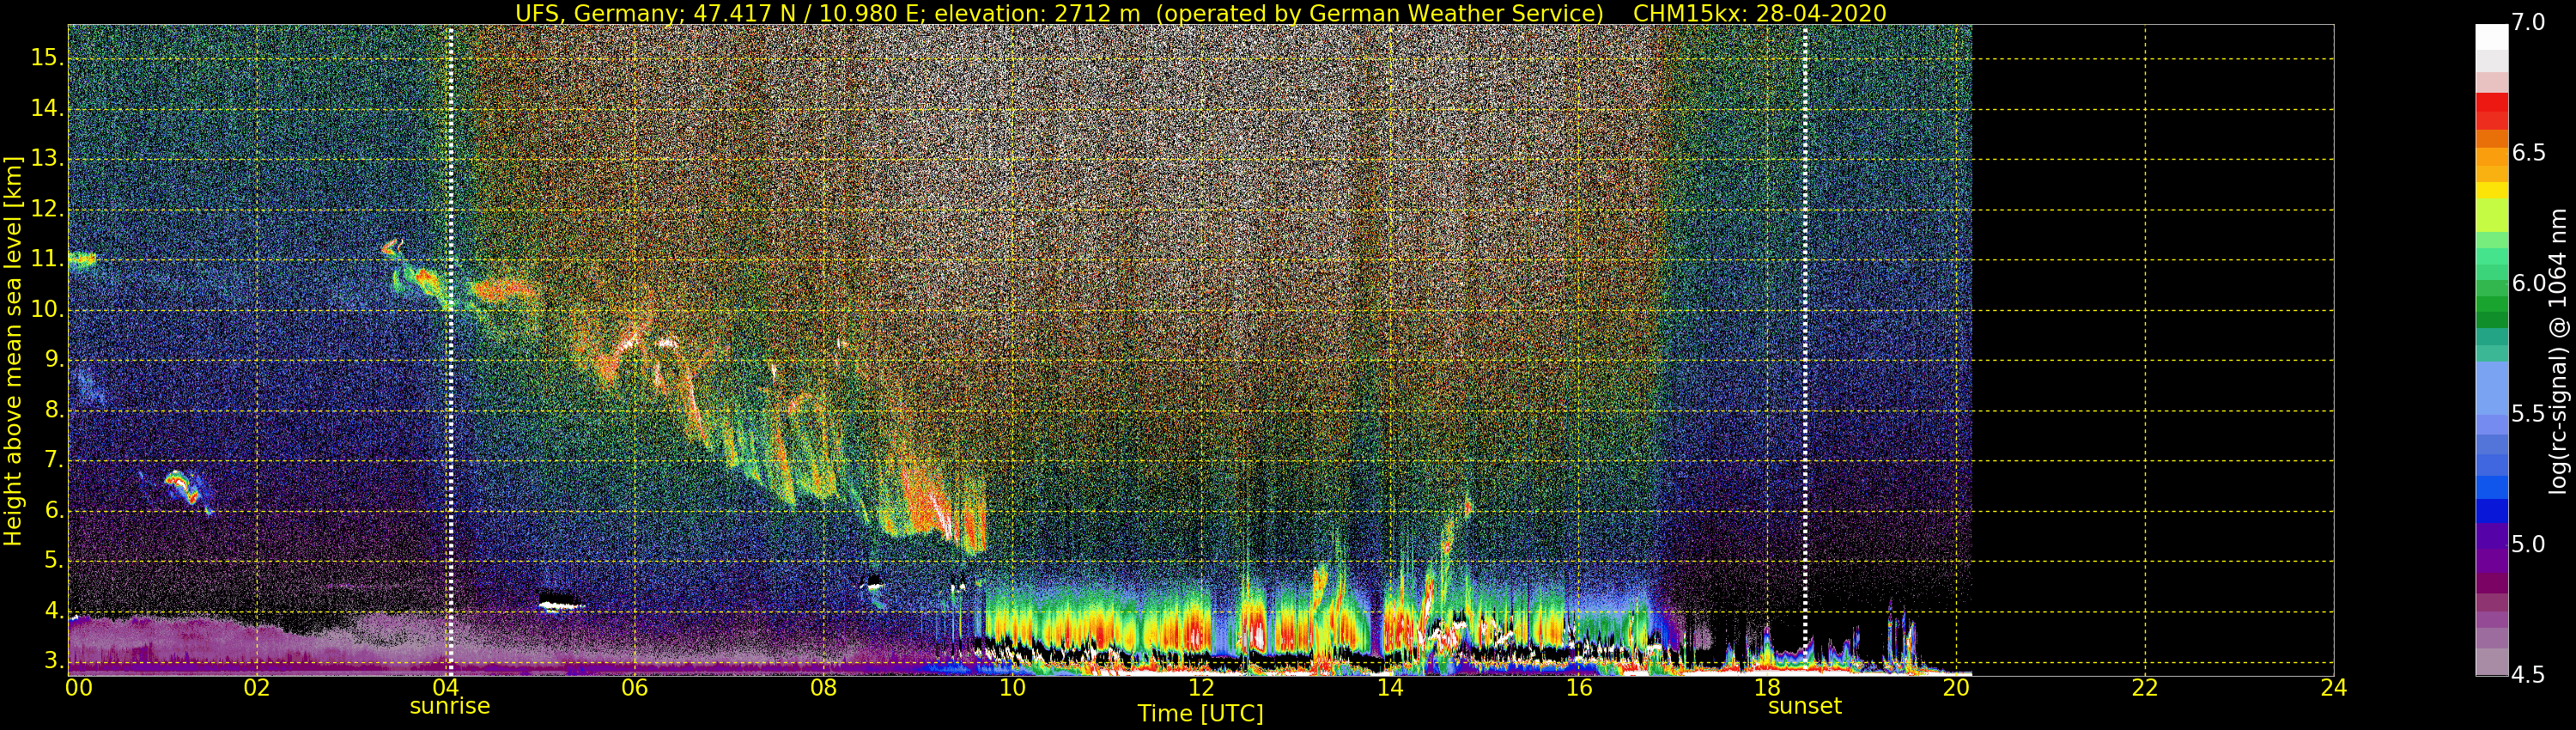Click the "sunrise" label below the time axis
This screenshot has width=2576, height=730.
[x=450, y=706]
